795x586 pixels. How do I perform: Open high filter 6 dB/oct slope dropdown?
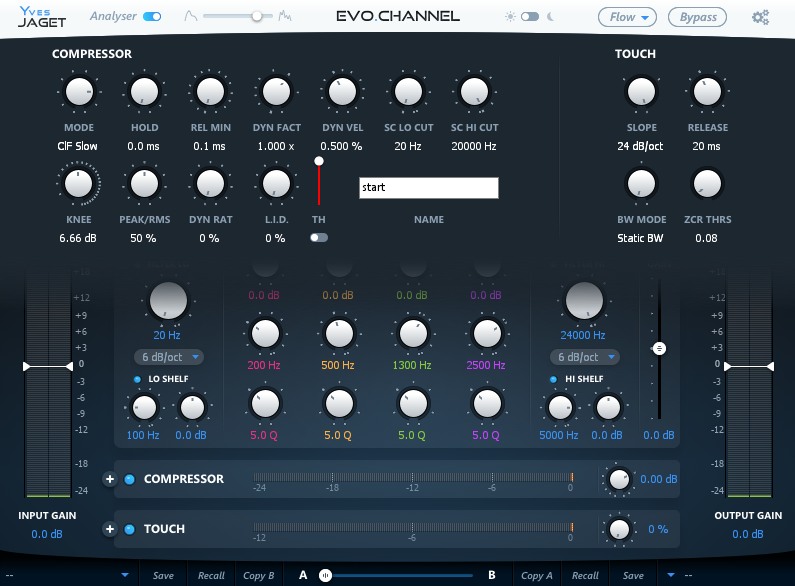[585, 357]
